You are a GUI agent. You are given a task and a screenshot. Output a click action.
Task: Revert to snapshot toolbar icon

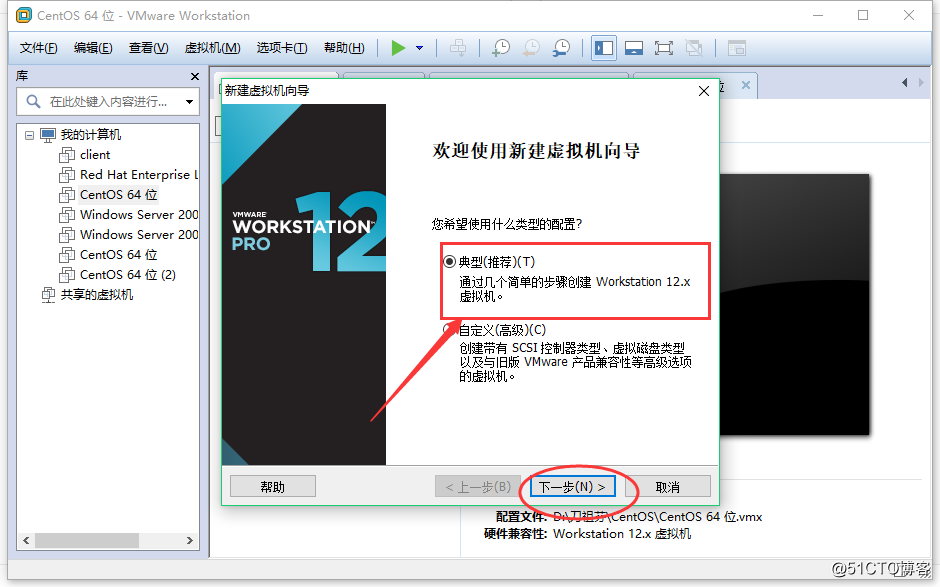[531, 48]
